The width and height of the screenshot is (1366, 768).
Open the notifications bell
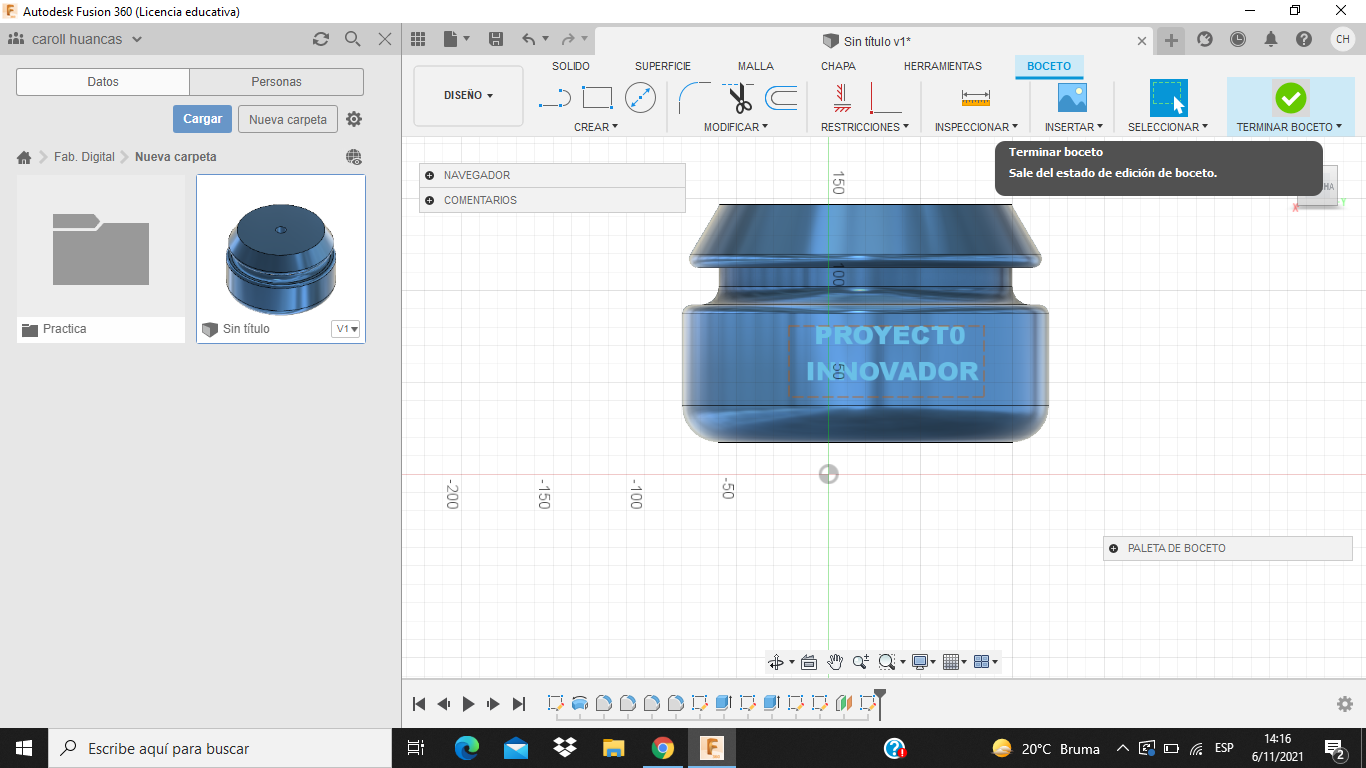pos(1271,39)
